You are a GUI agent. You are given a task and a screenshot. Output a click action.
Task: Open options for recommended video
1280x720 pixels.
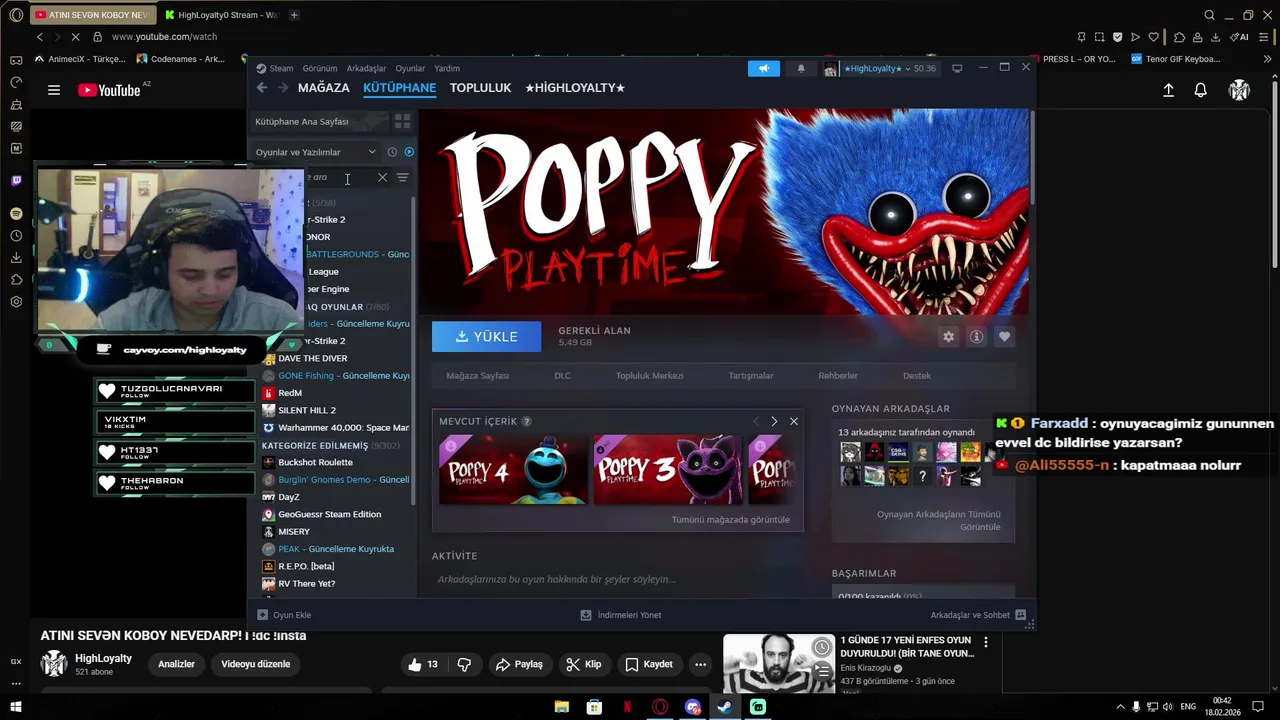[985, 642]
